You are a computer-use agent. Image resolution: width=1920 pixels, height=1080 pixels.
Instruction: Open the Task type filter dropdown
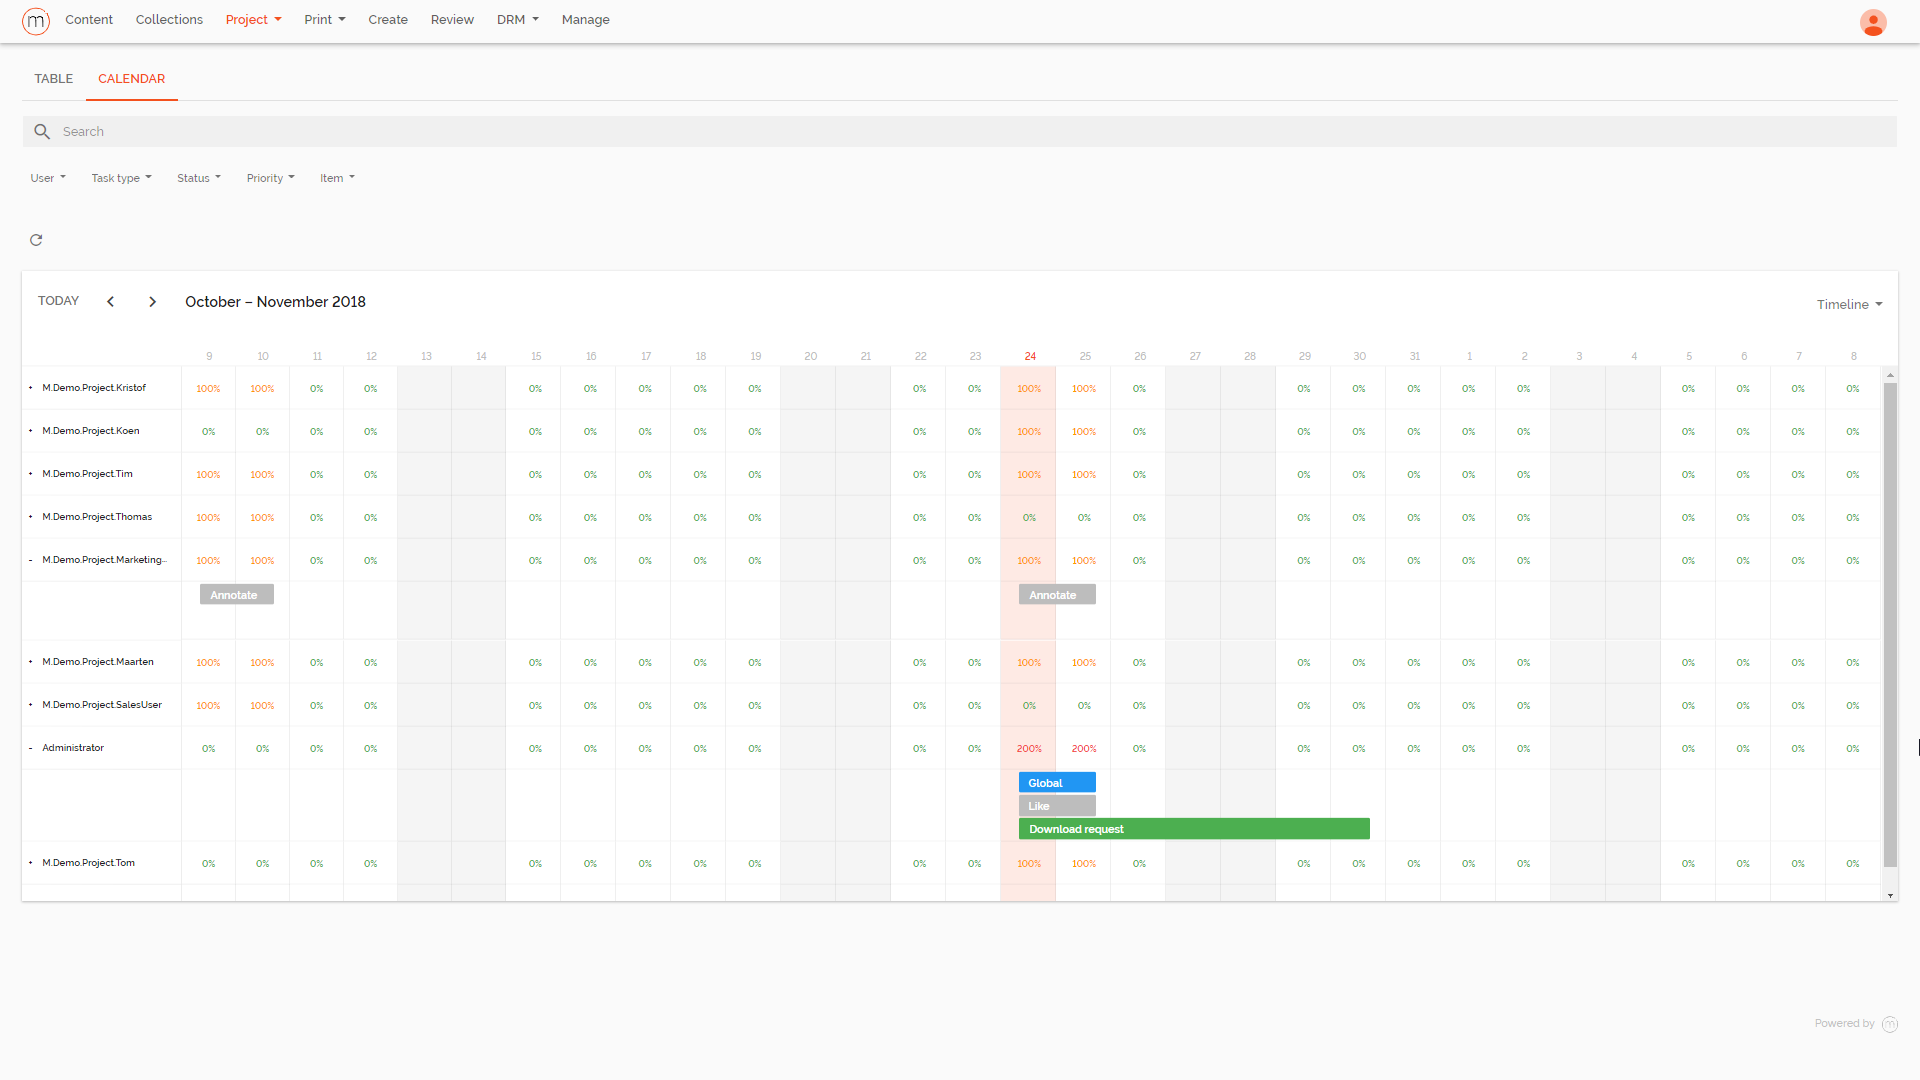(x=120, y=177)
